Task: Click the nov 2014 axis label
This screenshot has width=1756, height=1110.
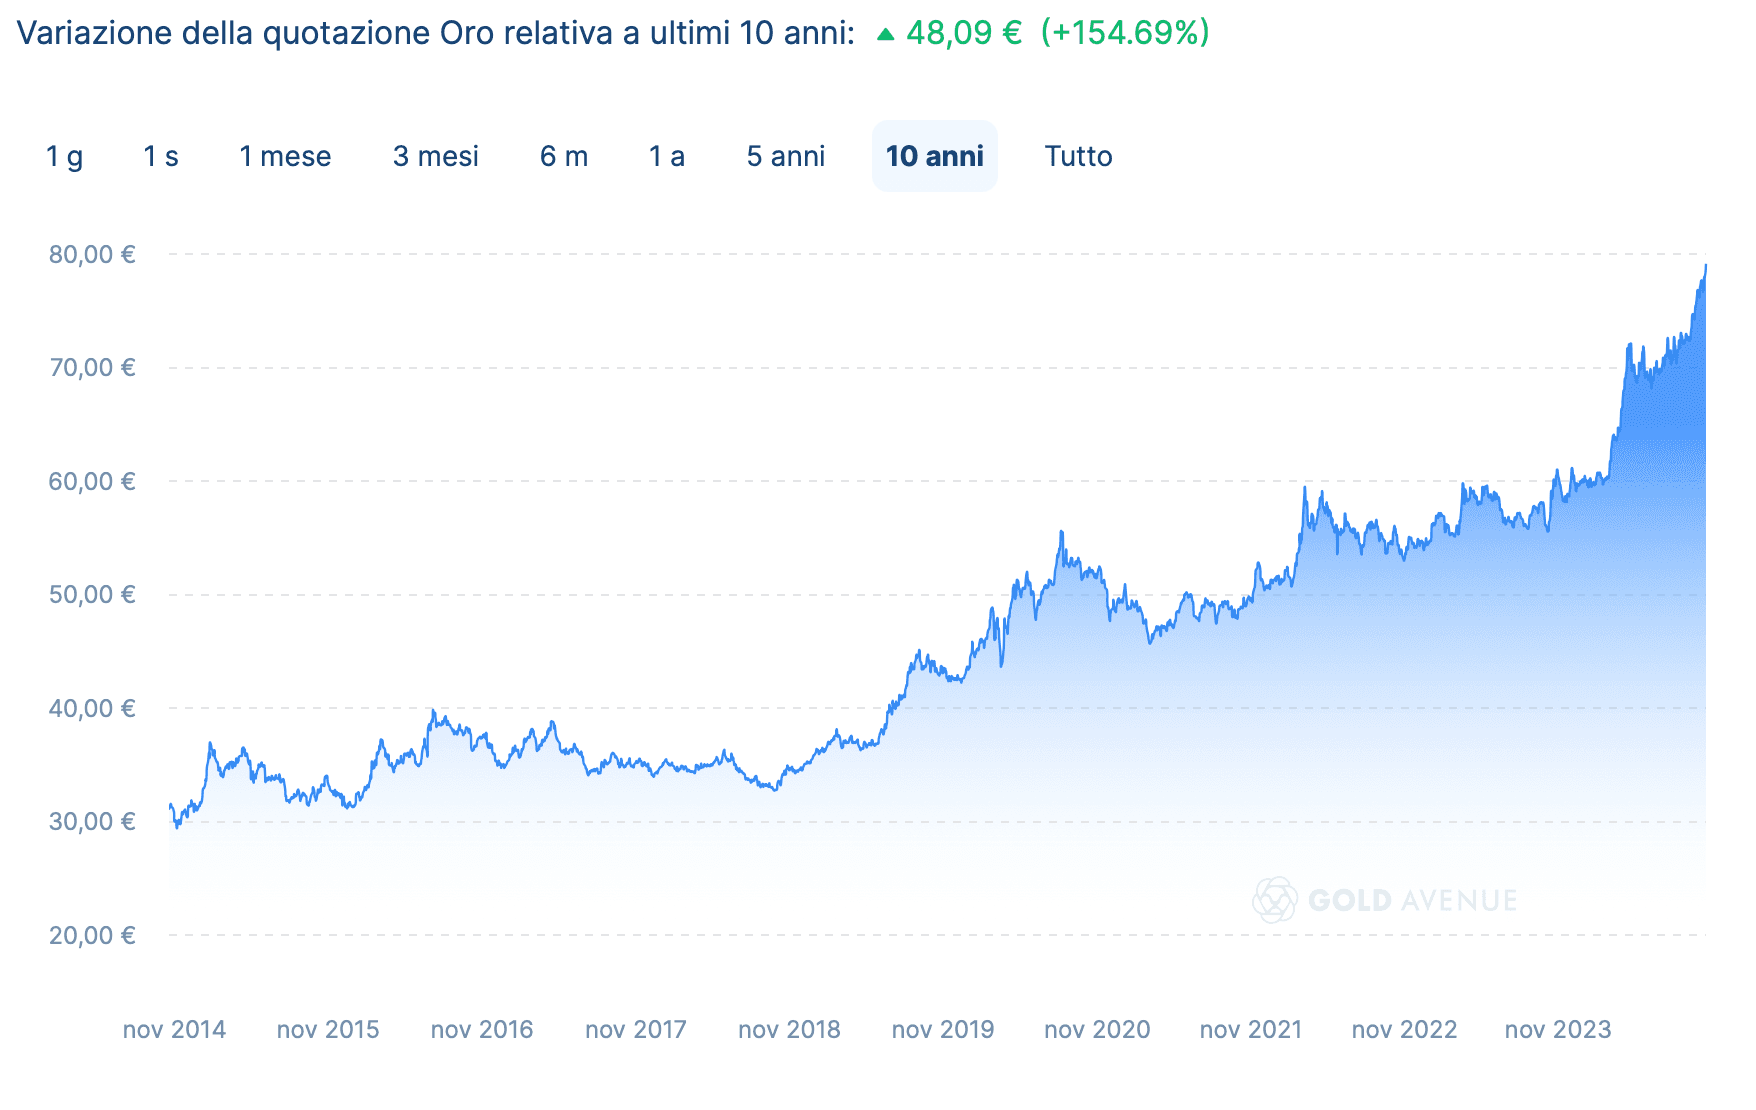Action: coord(174,1029)
